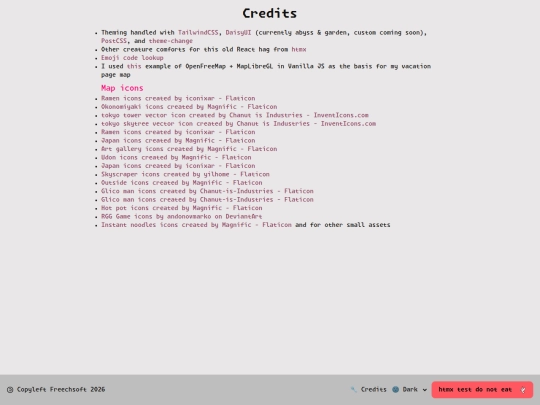Open Skyscraper icons by yilhome link
The height and width of the screenshot is (405, 540).
pyautogui.click(x=185, y=174)
